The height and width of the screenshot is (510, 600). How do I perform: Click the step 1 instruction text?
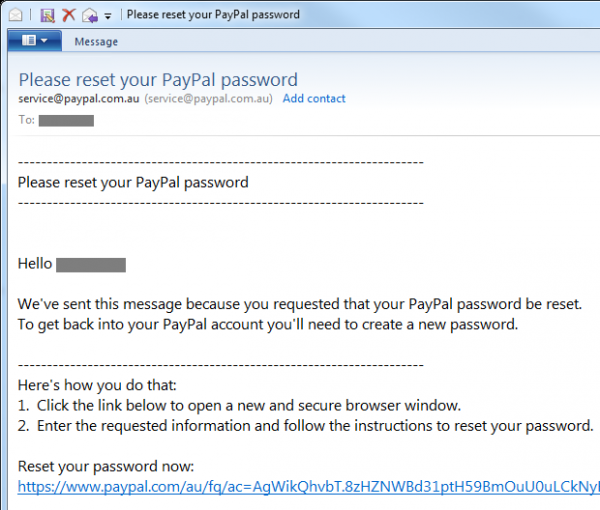tap(239, 405)
